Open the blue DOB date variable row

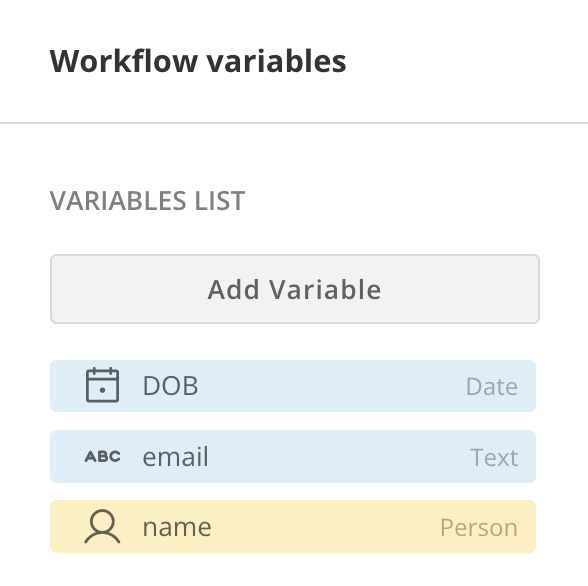click(x=293, y=386)
